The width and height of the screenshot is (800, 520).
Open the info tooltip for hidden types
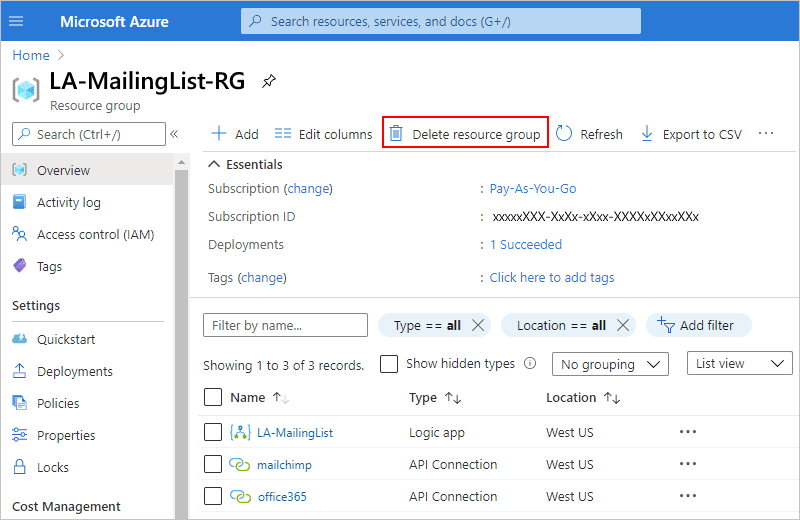click(530, 363)
